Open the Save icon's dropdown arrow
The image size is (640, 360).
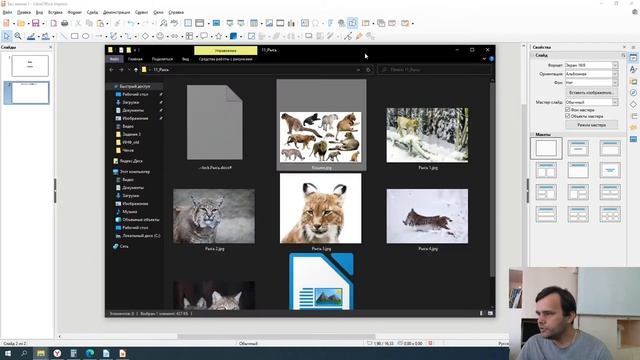(x=43, y=24)
